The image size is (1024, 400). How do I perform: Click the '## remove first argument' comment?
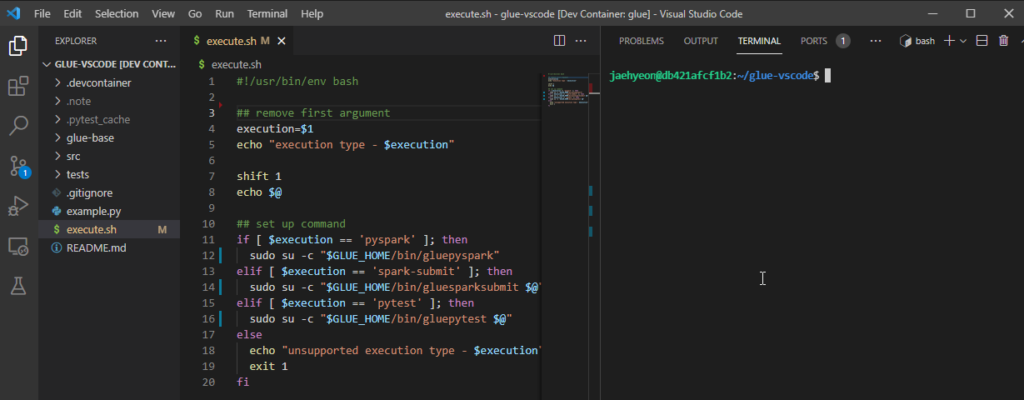[x=313, y=113]
